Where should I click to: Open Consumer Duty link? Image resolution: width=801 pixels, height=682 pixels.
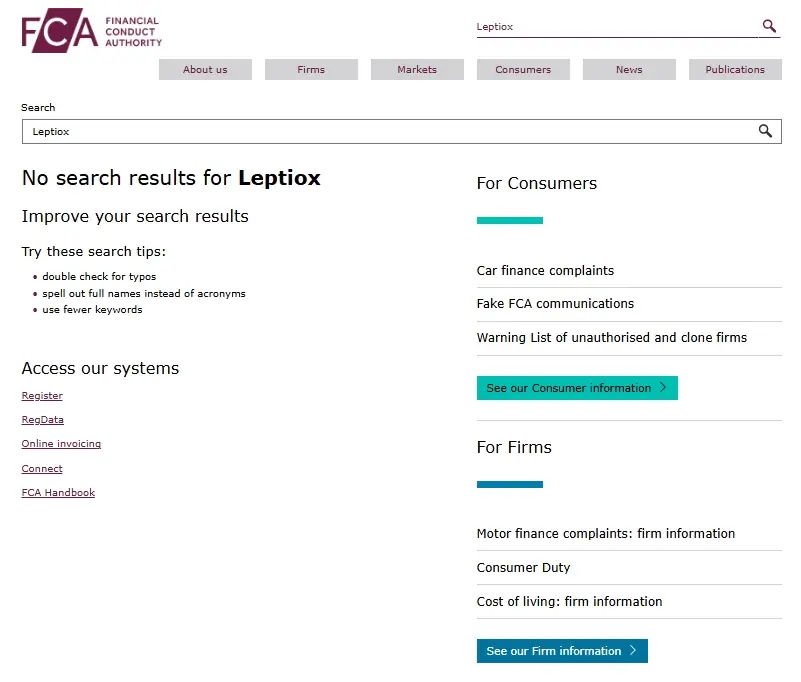pos(523,568)
